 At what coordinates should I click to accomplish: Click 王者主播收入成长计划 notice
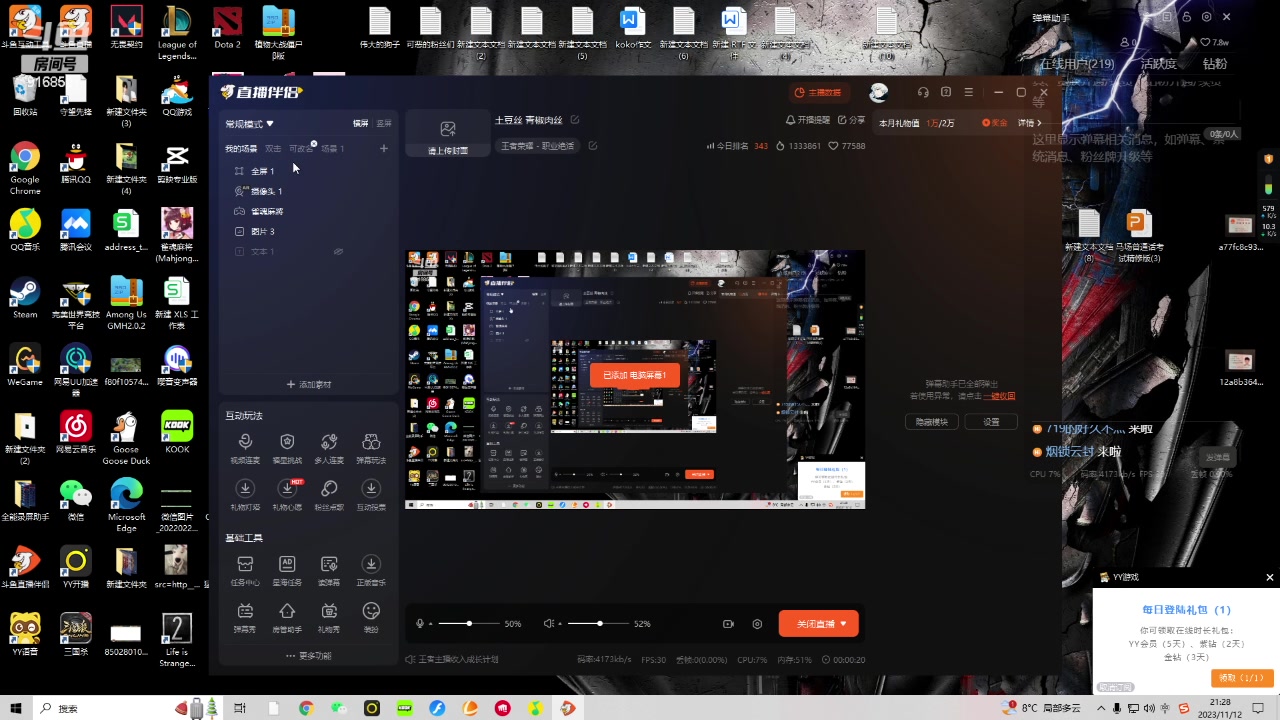452,660
